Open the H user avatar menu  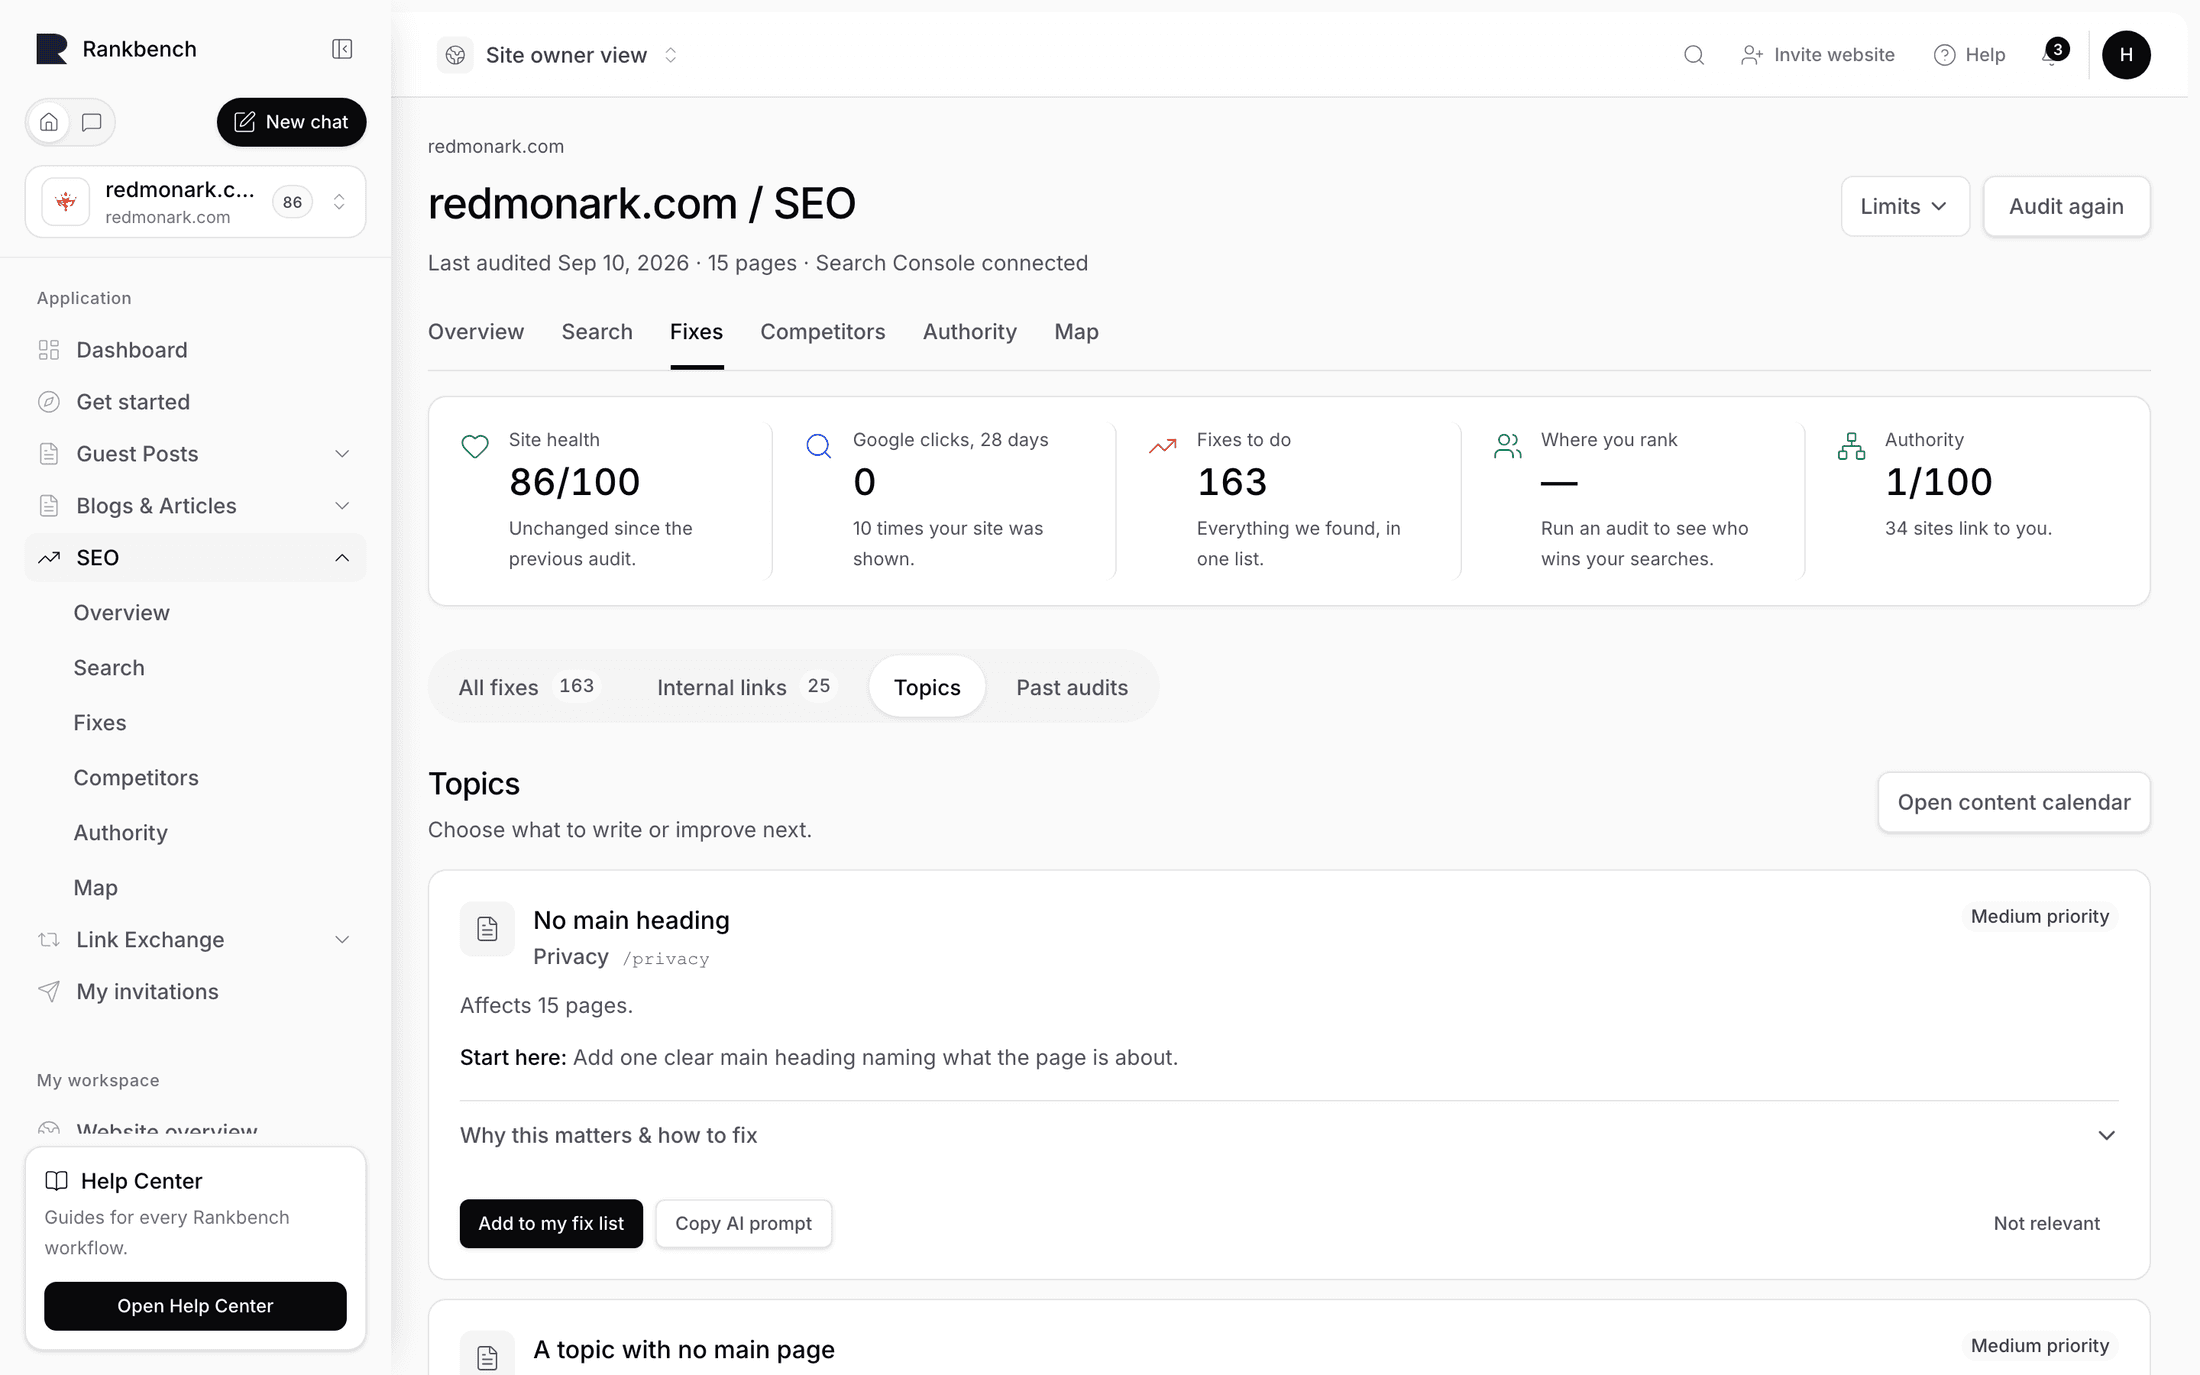coord(2126,55)
